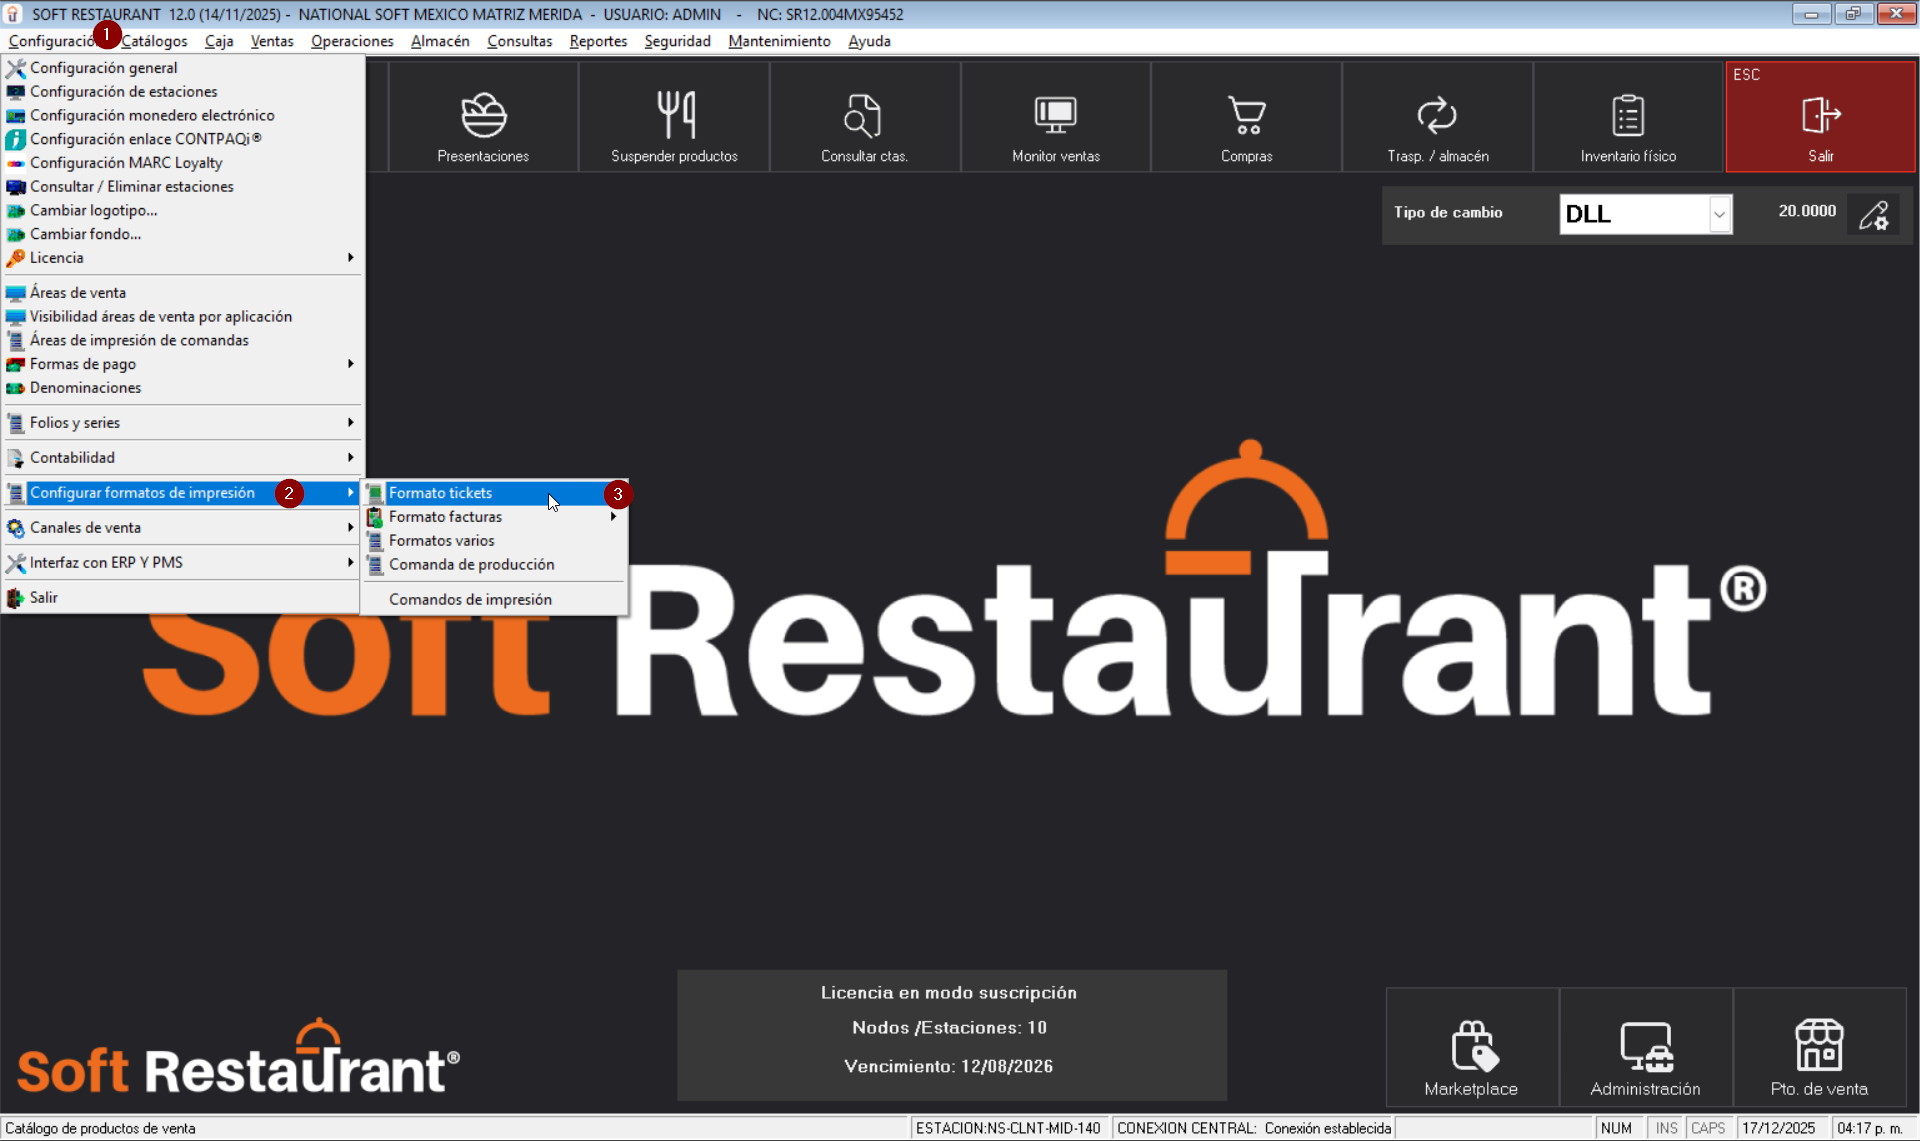Choose Comandos de impresión option

[470, 600]
